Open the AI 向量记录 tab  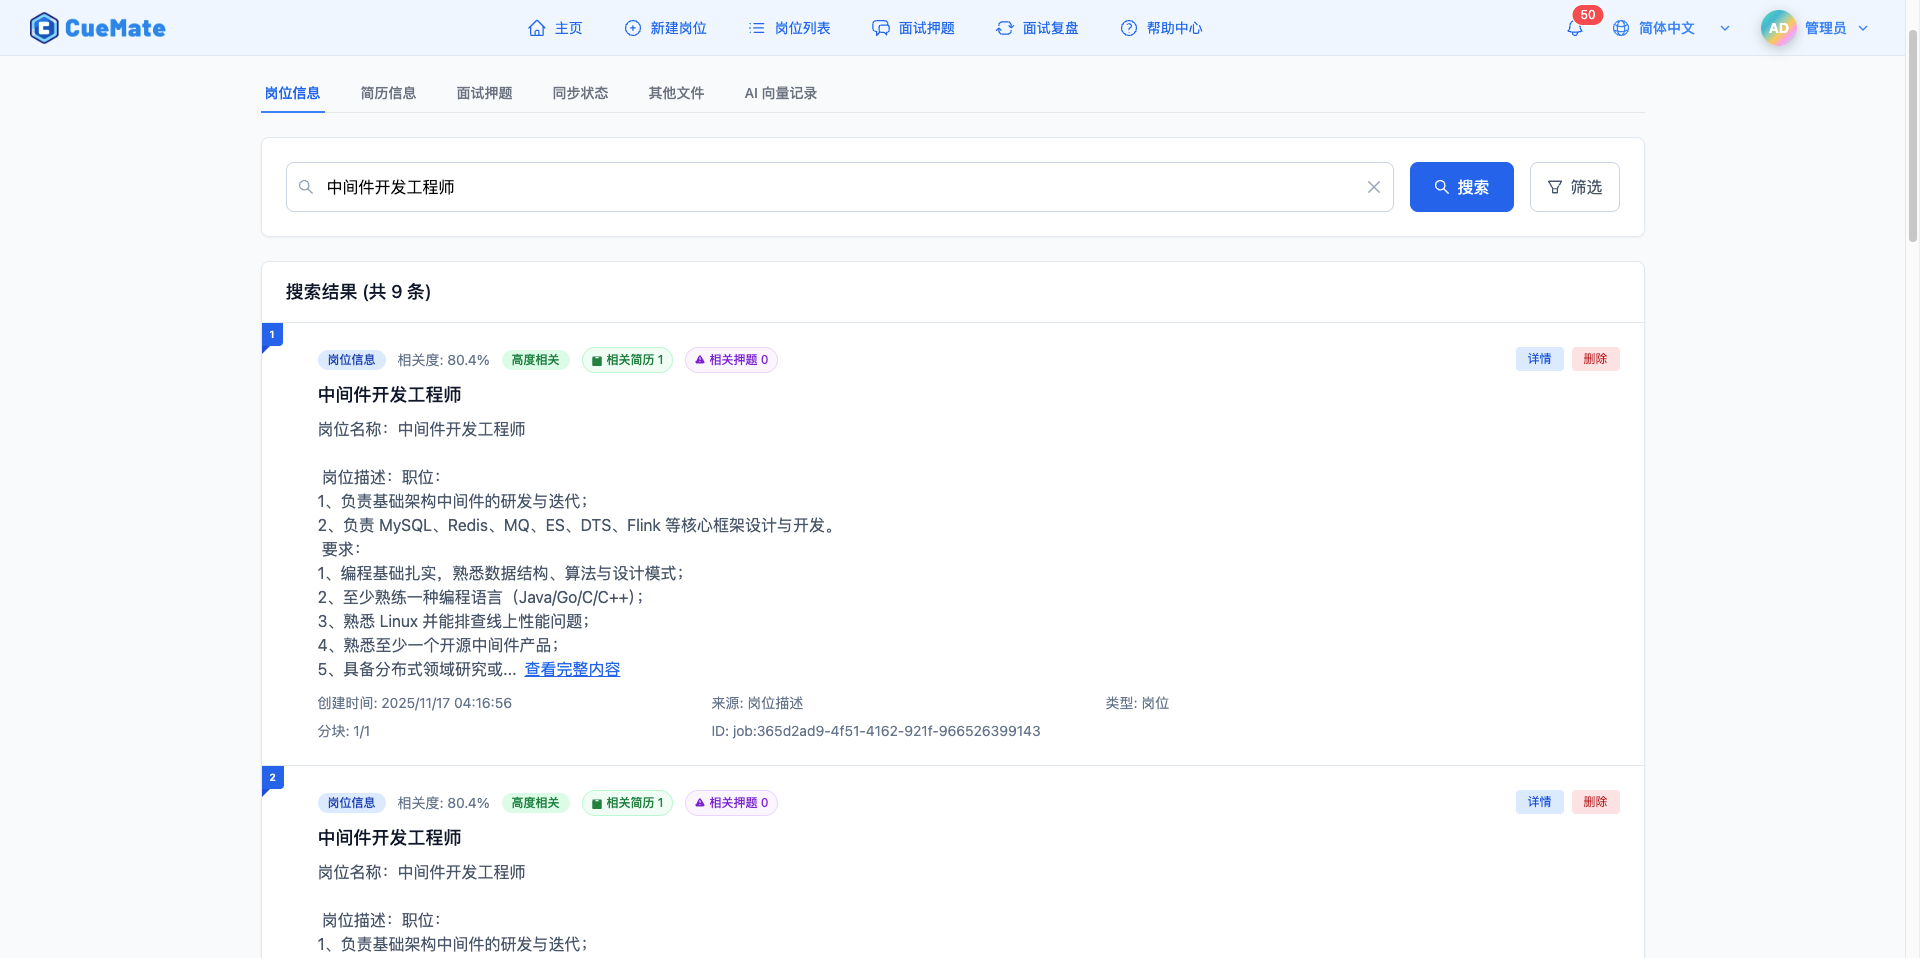pos(780,93)
